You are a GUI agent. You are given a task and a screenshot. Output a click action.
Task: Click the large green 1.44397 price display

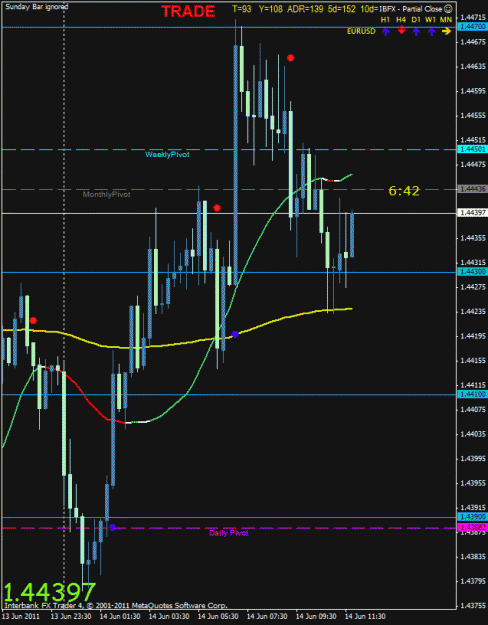coord(50,592)
